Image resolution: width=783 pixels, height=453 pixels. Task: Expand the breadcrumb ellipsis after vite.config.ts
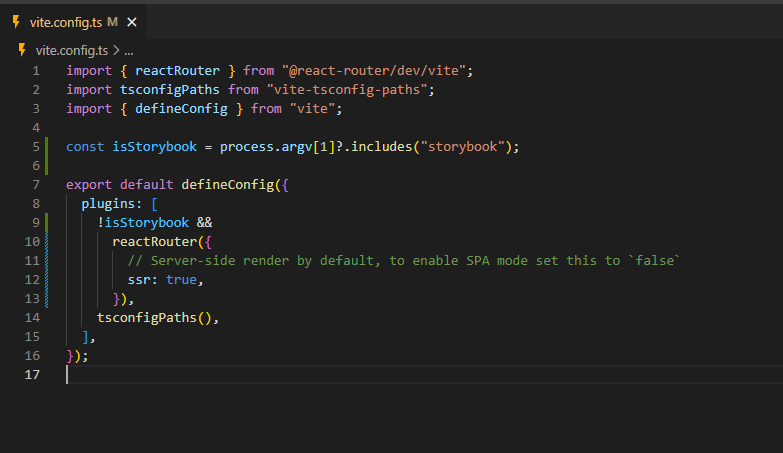[129, 51]
